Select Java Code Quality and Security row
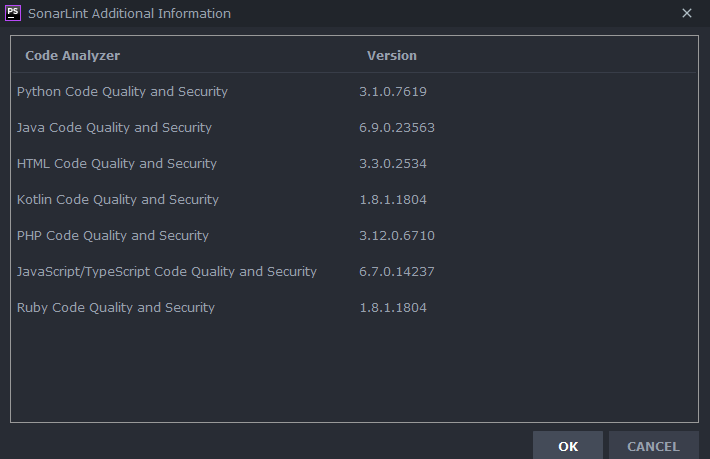The height and width of the screenshot is (459, 710). pyautogui.click(x=114, y=128)
